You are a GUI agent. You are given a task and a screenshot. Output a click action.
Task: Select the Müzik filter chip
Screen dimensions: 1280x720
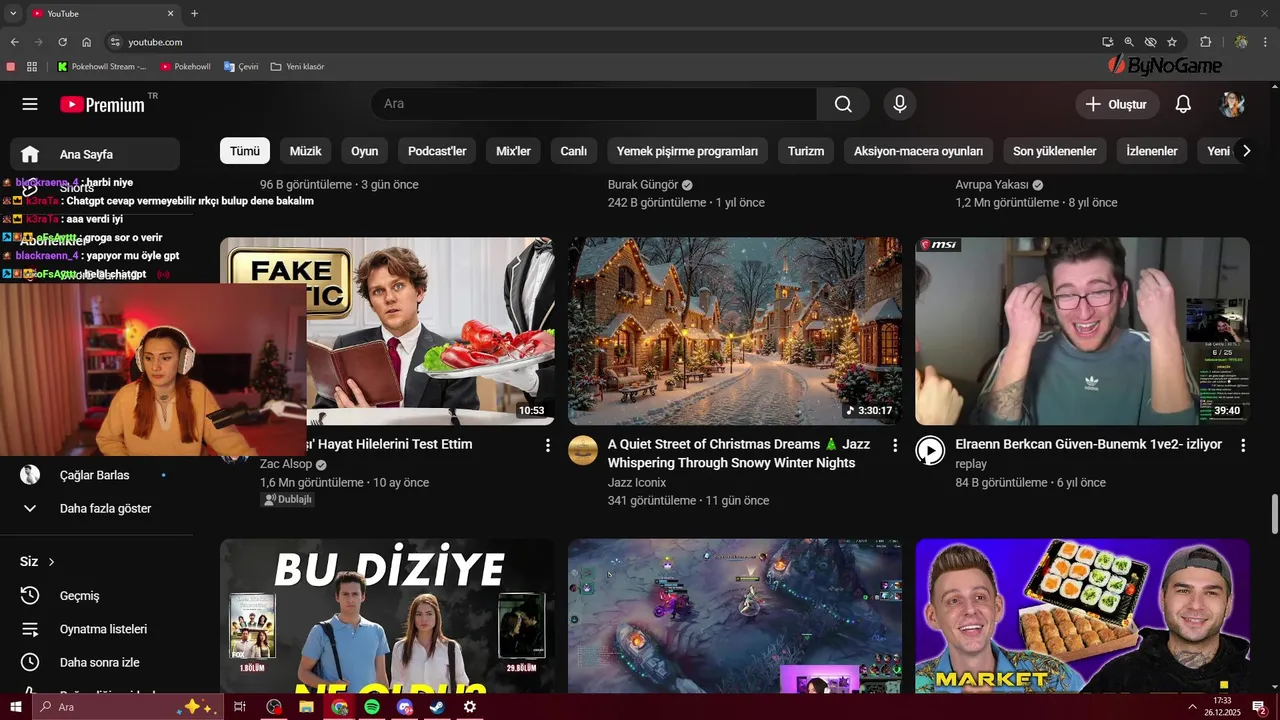coord(305,151)
